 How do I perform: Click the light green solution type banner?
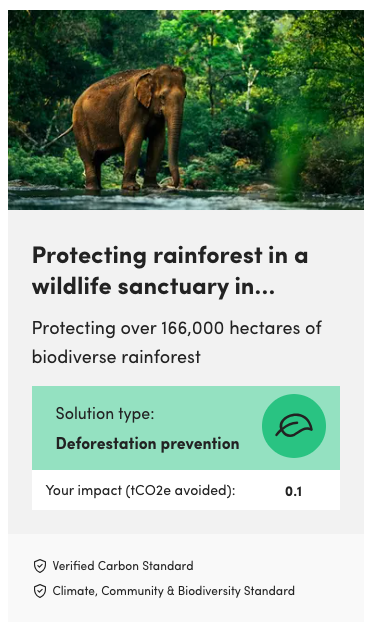[x=186, y=428]
